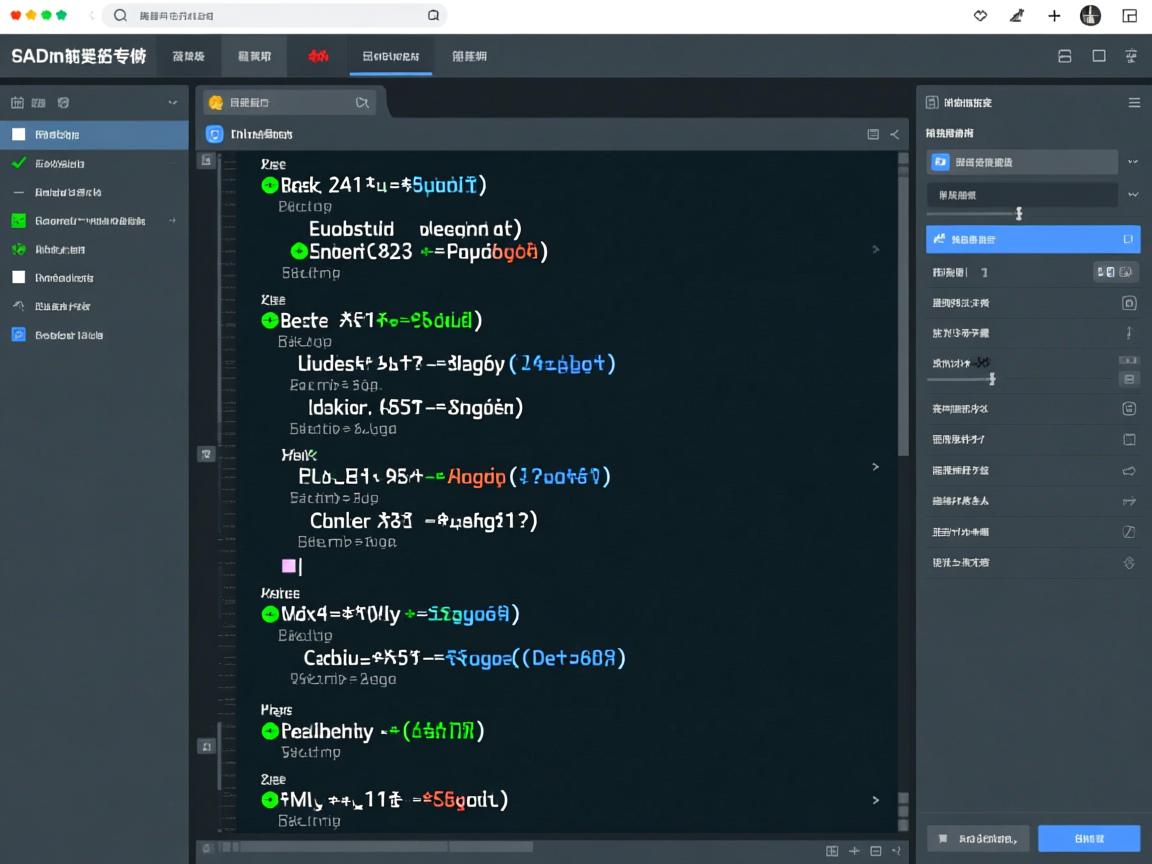Image resolution: width=1152 pixels, height=864 pixels.
Task: Click the square window icon in the dark toolbar
Action: pos(1099,56)
